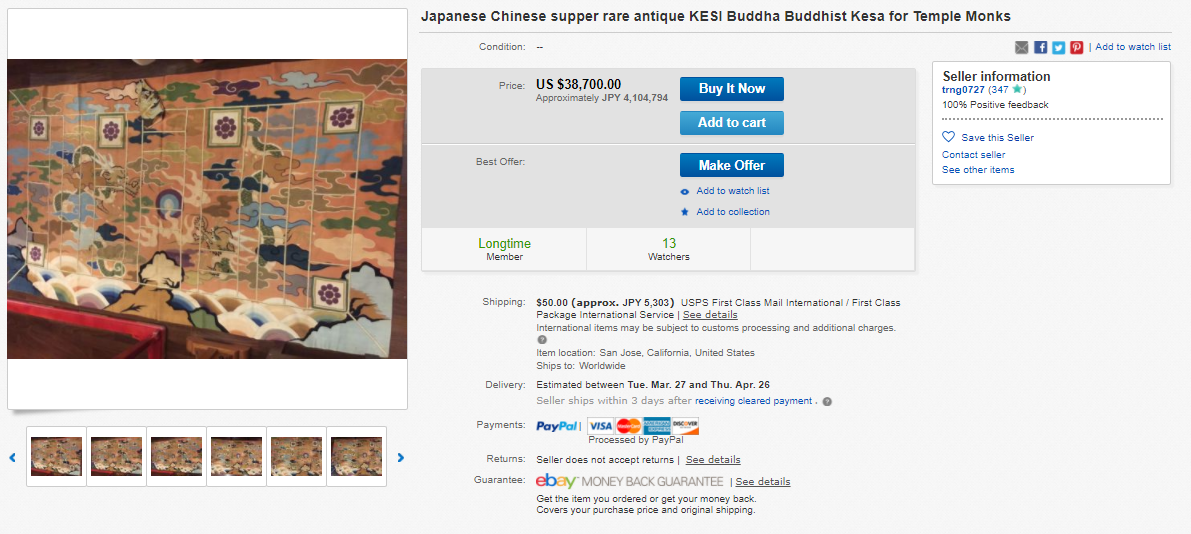Open help icon under customs charges note
Viewport: 1191px width, 534px height.
coord(542,340)
